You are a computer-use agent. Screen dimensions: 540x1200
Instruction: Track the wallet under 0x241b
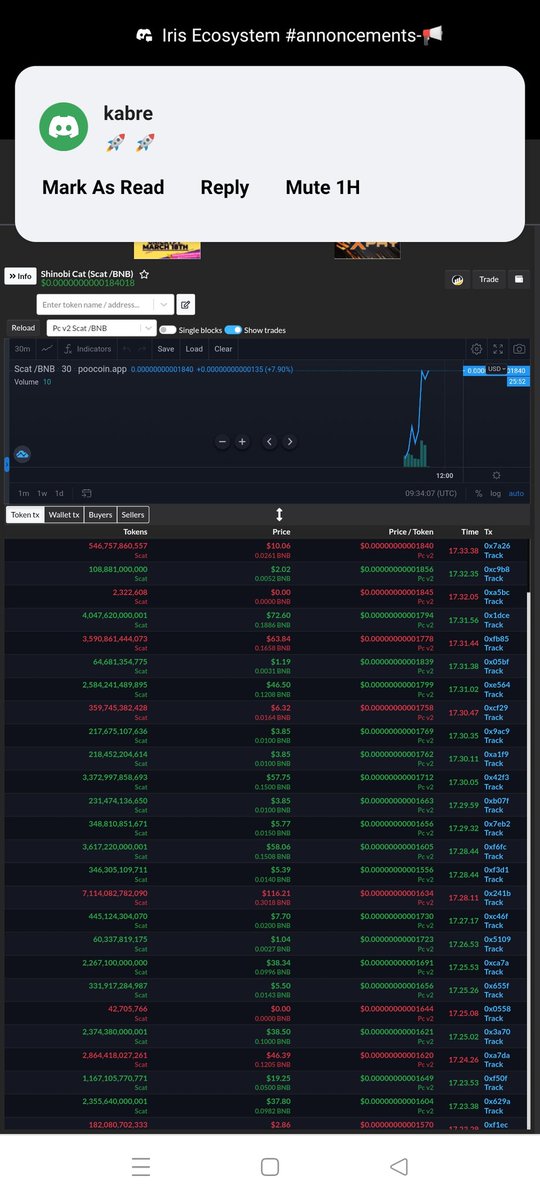(494, 902)
